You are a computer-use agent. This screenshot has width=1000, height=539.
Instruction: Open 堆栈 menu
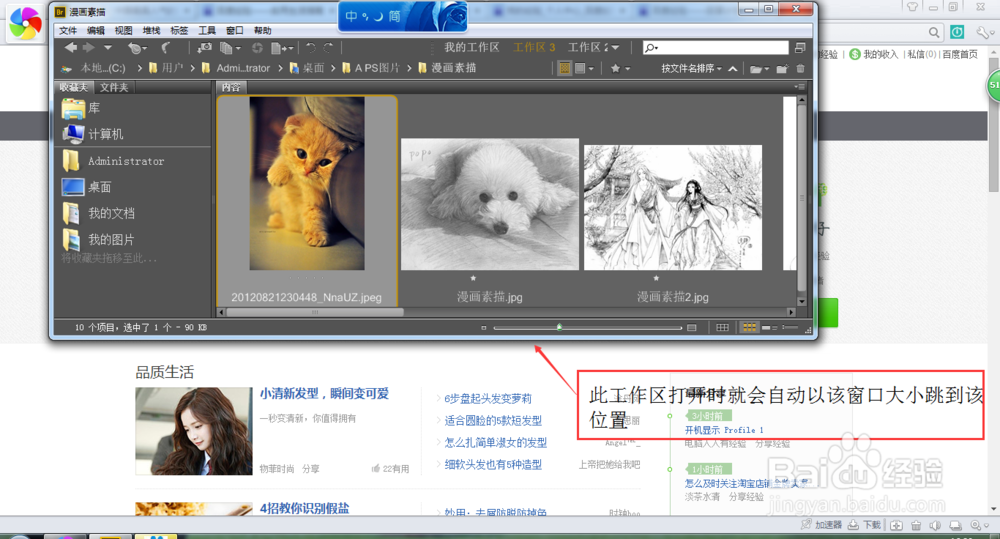[151, 31]
